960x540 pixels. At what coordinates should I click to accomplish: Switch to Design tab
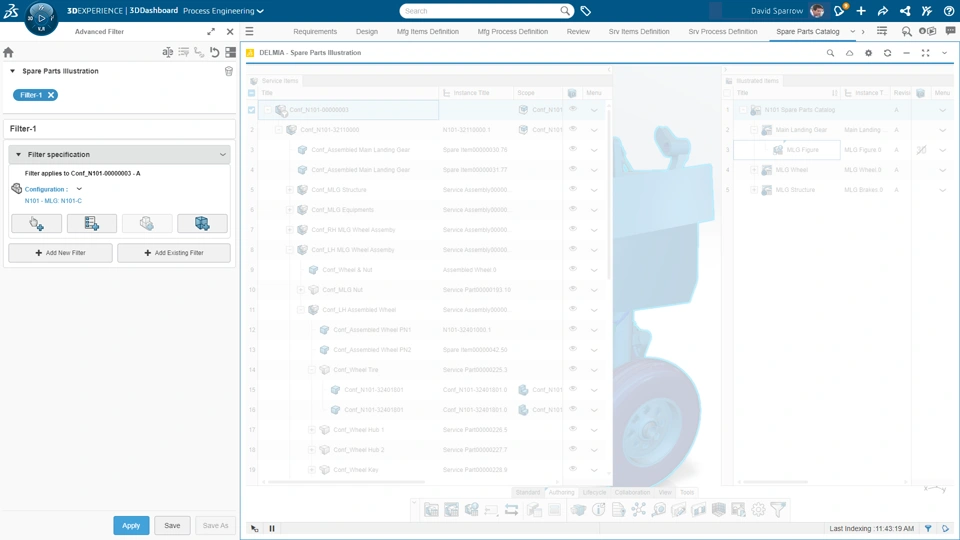[x=367, y=31]
